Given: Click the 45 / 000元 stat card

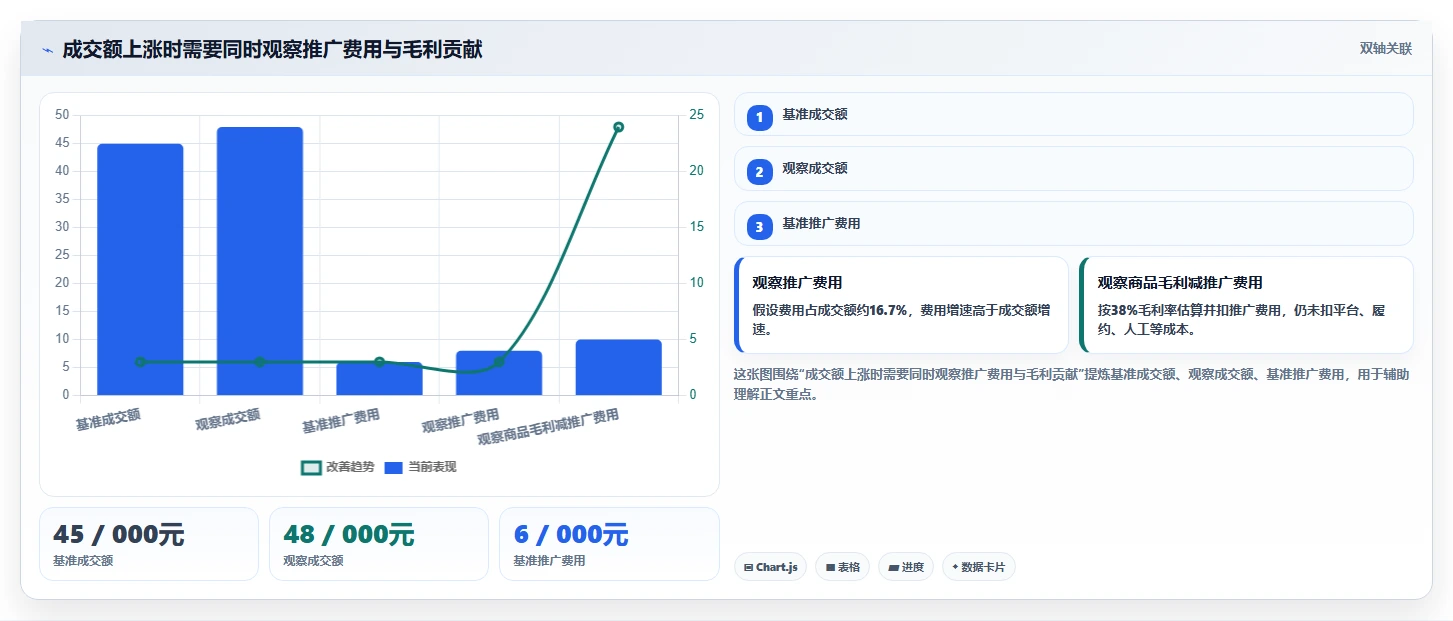Looking at the screenshot, I should click(x=149, y=544).
